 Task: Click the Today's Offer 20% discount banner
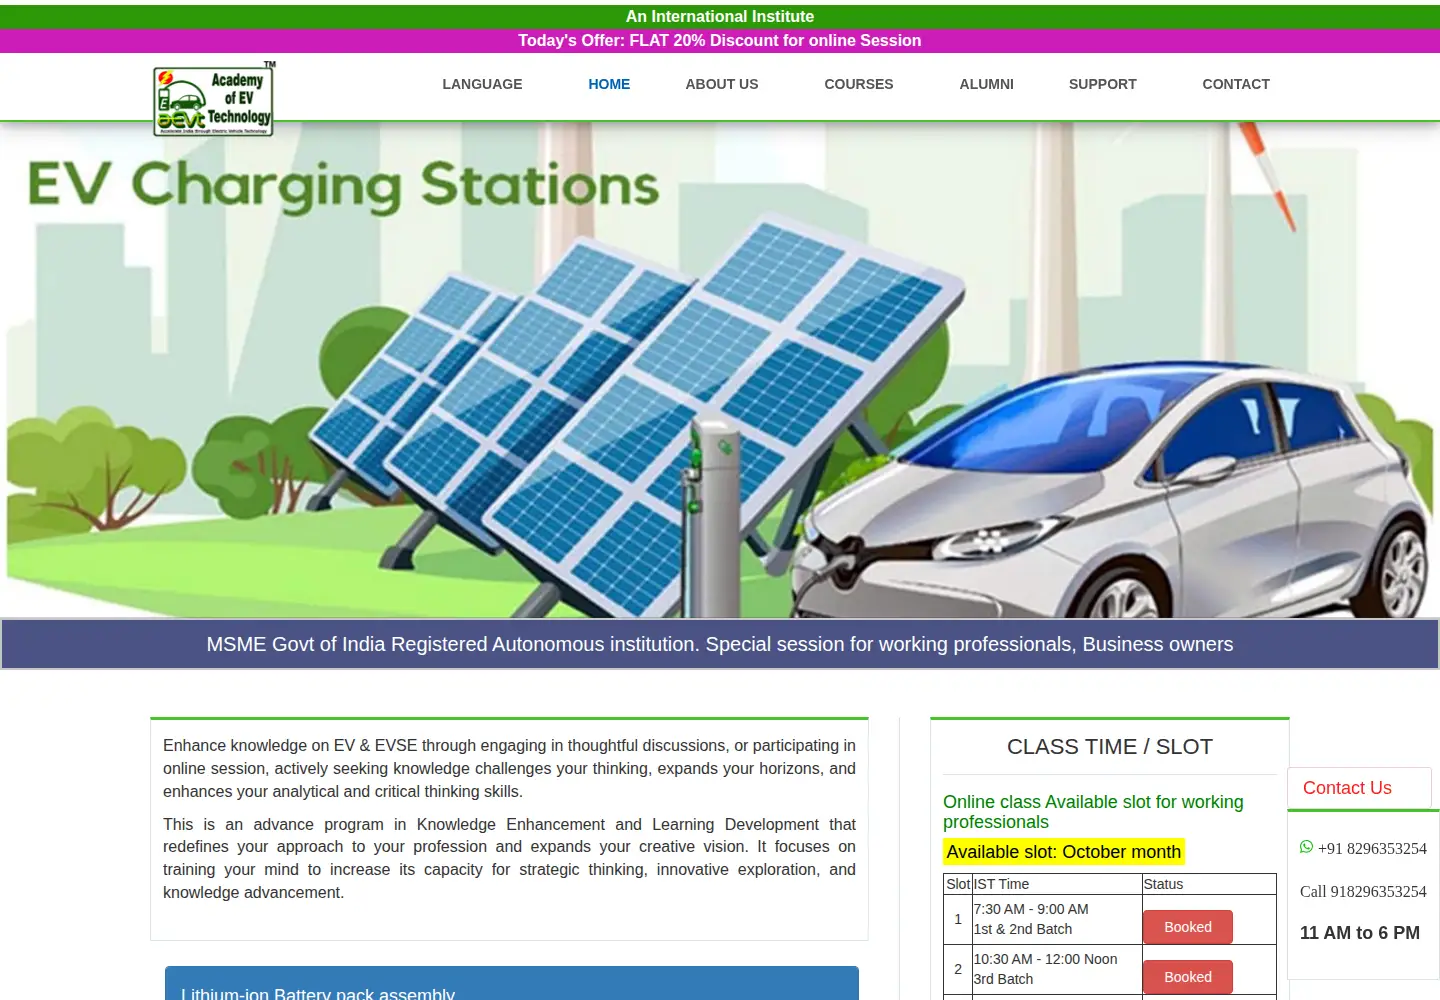tap(720, 41)
